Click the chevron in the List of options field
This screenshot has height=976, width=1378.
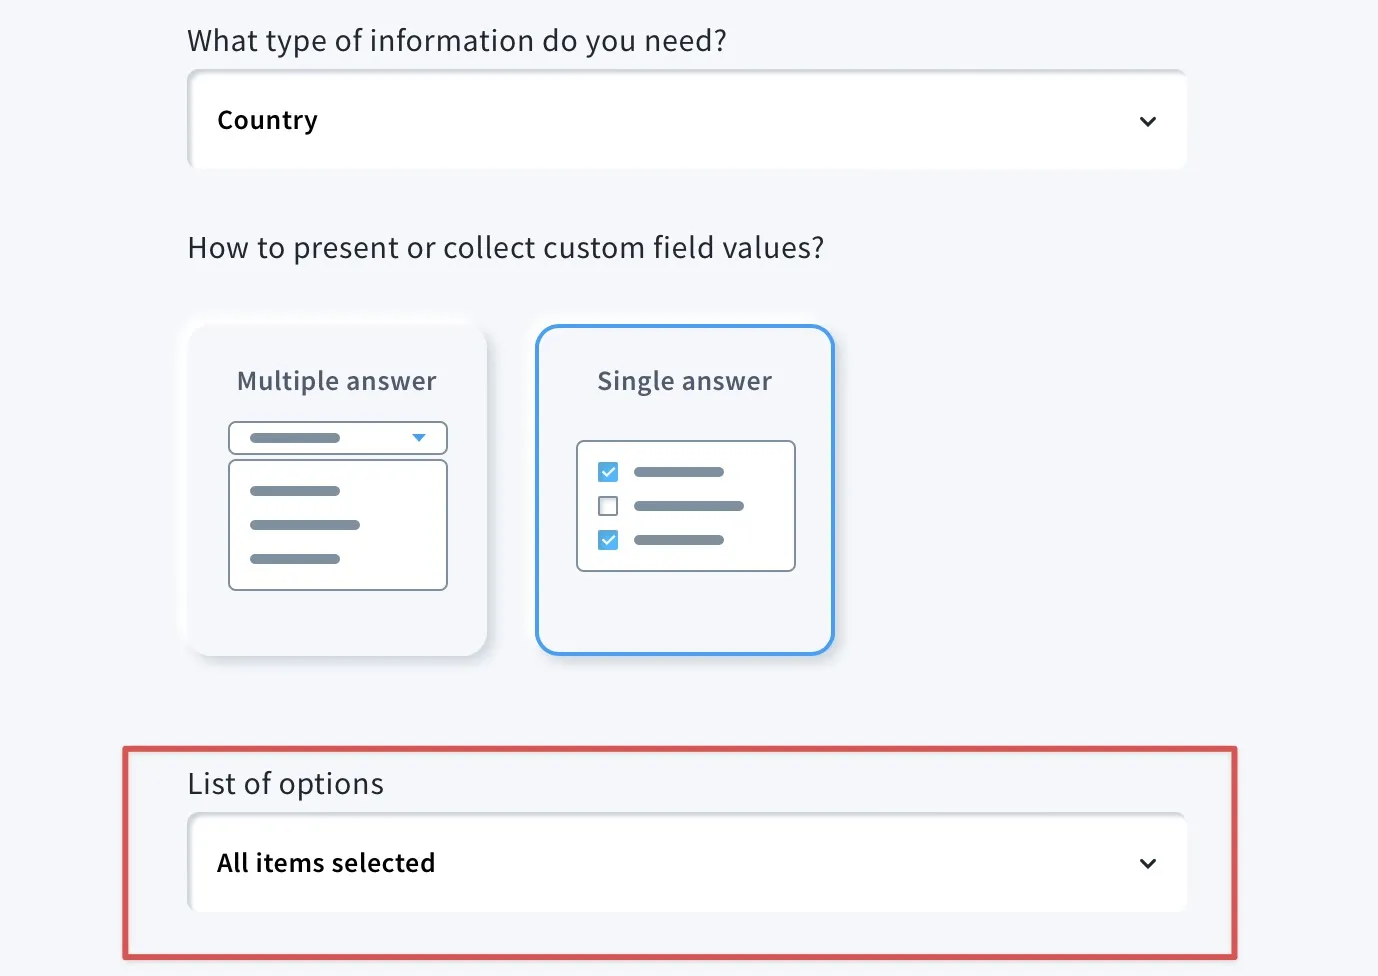click(x=1148, y=864)
